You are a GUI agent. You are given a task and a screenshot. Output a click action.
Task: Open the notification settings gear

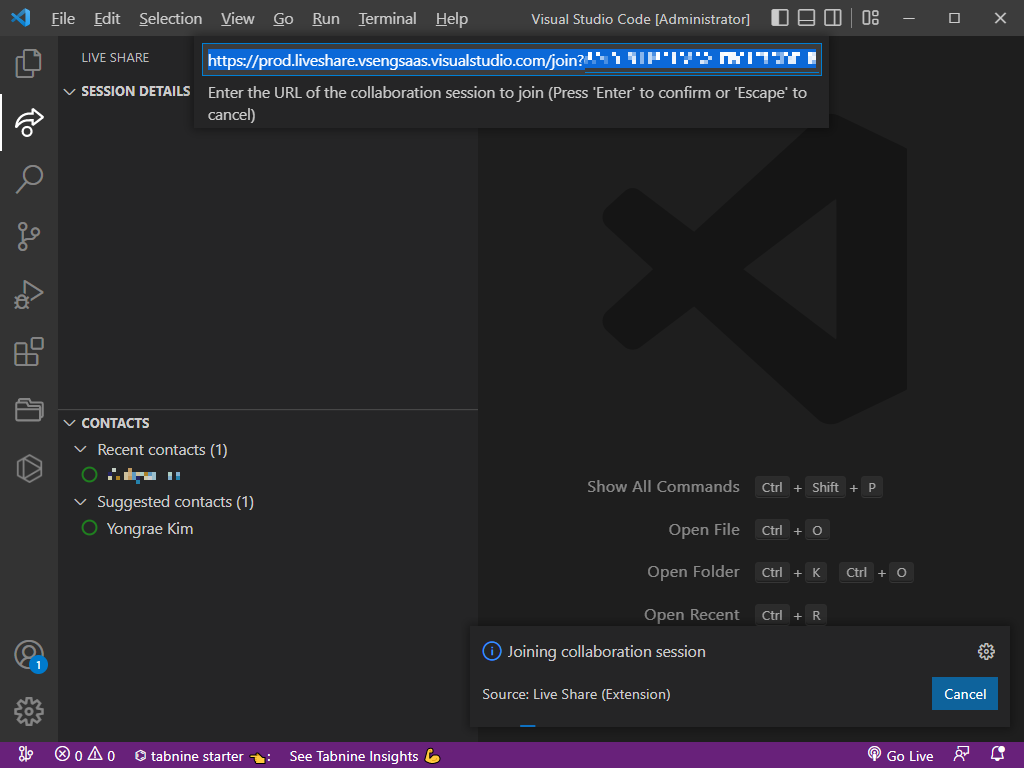986,651
